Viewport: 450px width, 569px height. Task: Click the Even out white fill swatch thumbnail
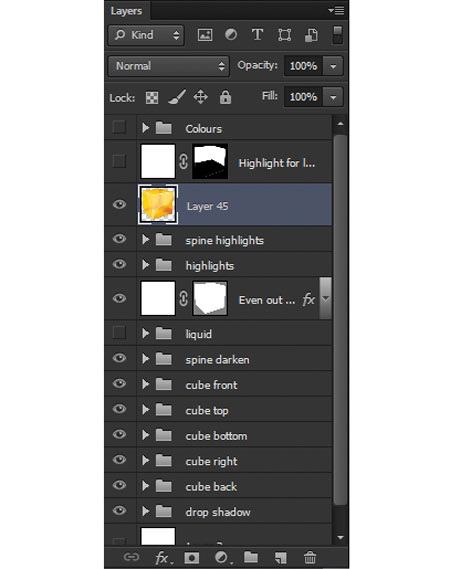[158, 298]
